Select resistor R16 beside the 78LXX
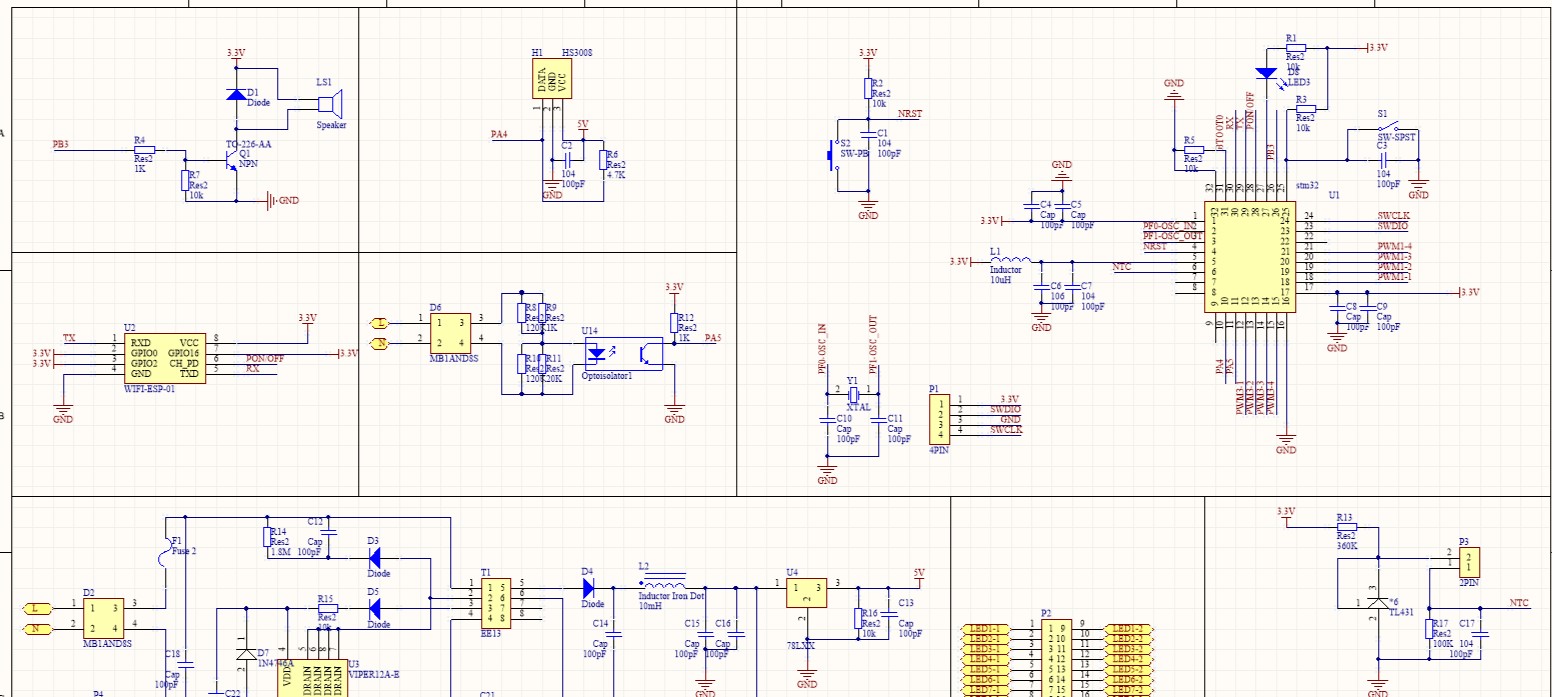This screenshot has height=697, width=1552. click(x=857, y=618)
